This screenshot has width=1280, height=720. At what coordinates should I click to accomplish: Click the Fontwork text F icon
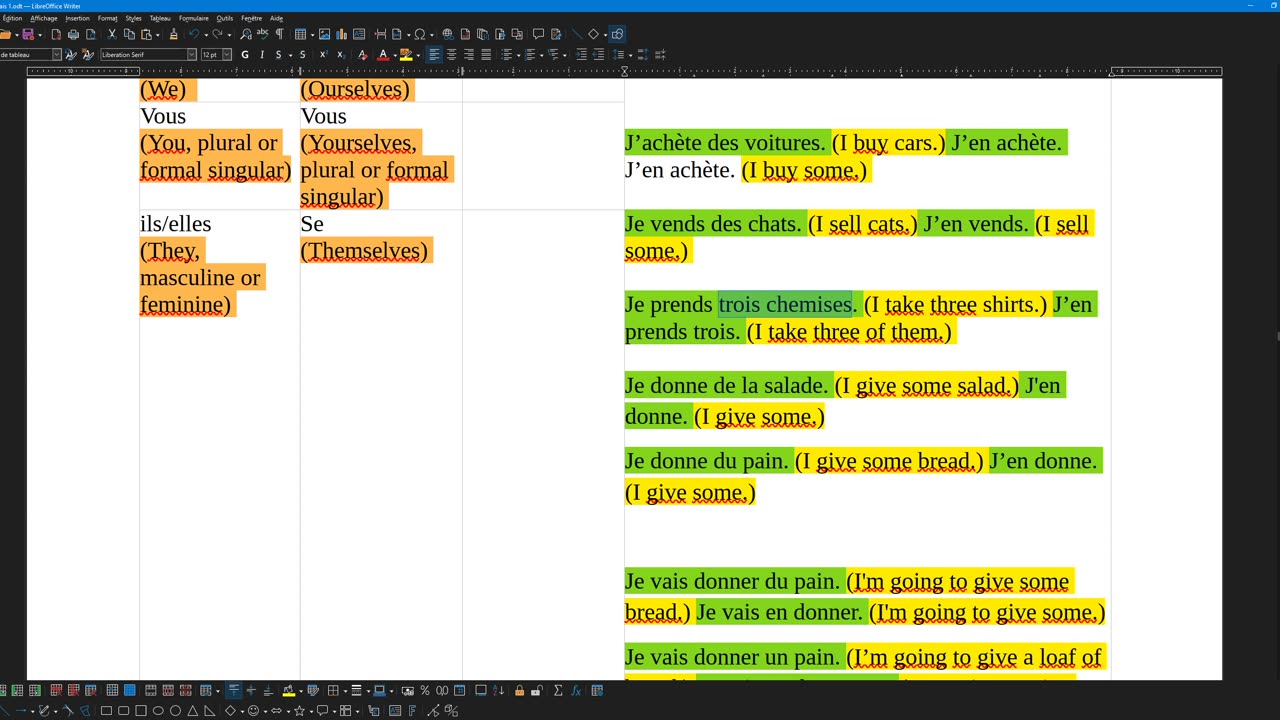[x=413, y=711]
